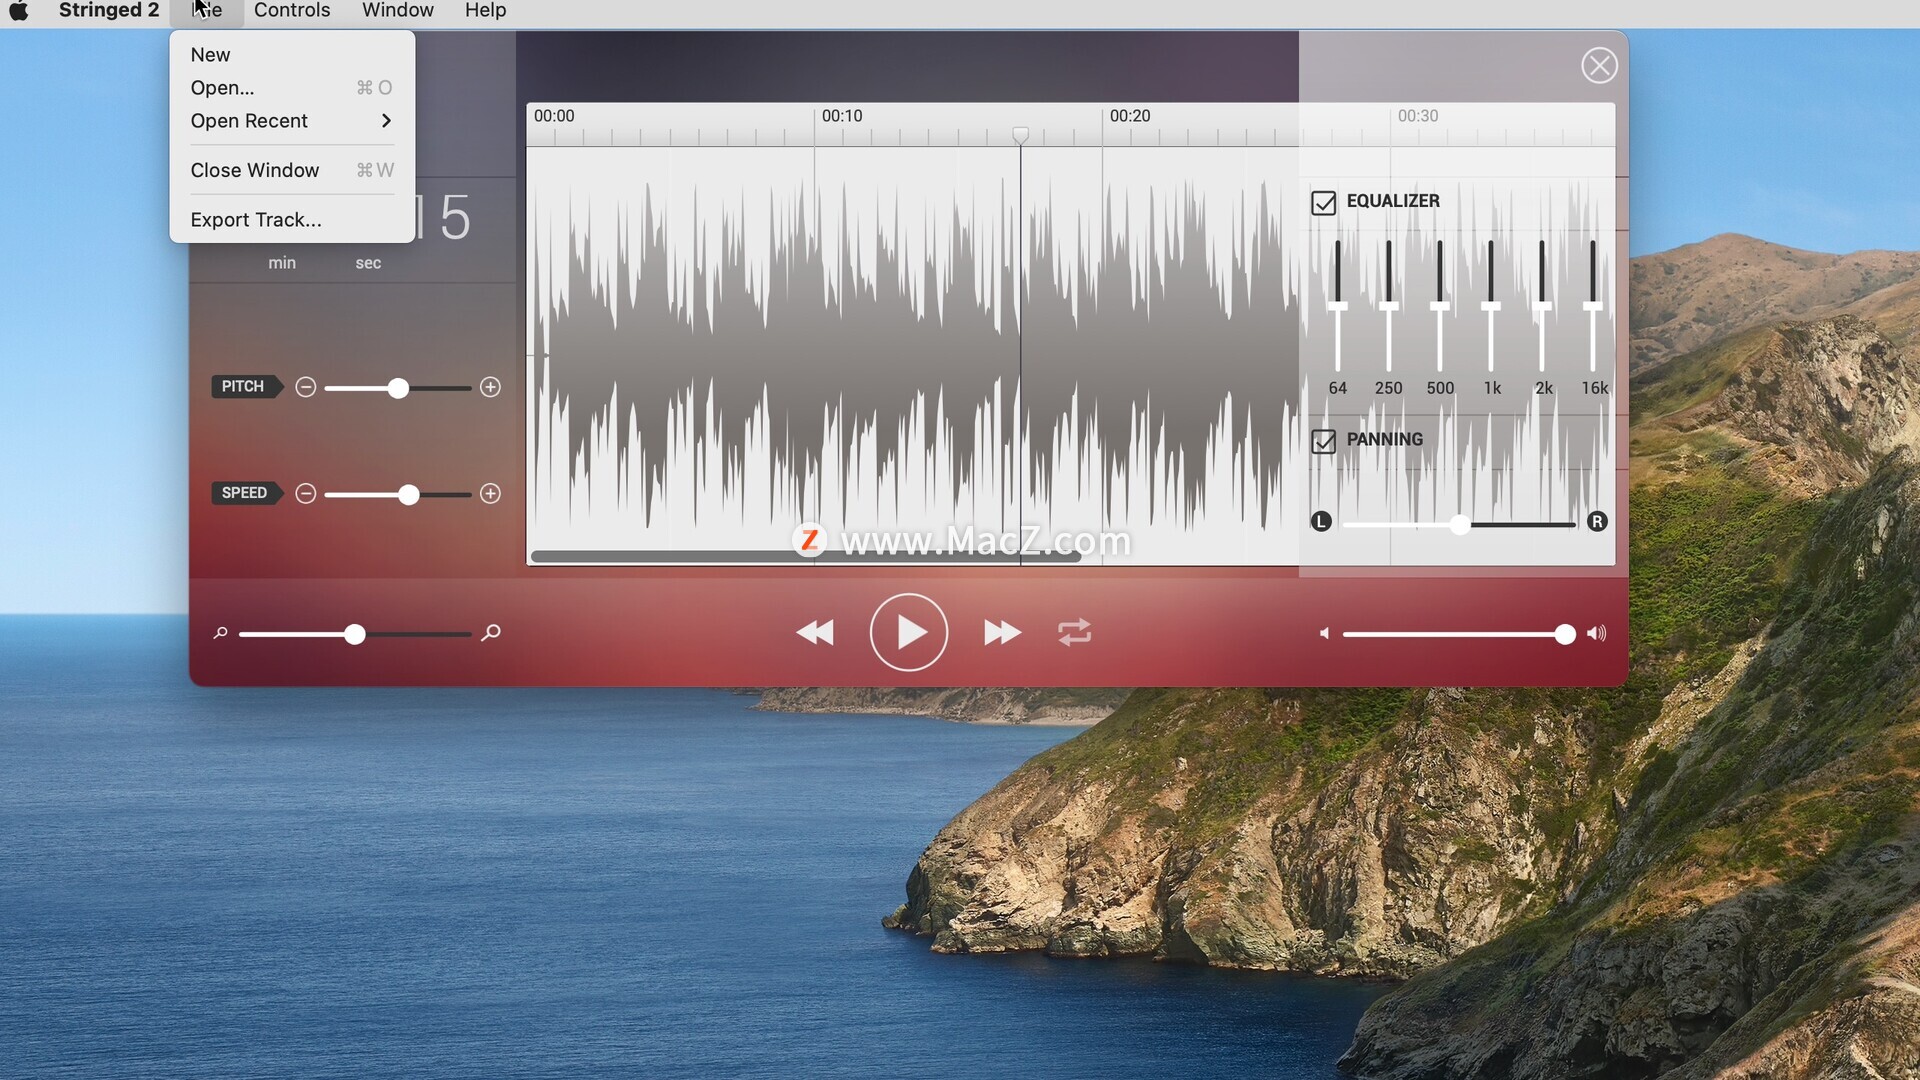This screenshot has height=1080, width=1920.
Task: Click the 00:30 mark on the ruler
Action: pyautogui.click(x=1418, y=116)
